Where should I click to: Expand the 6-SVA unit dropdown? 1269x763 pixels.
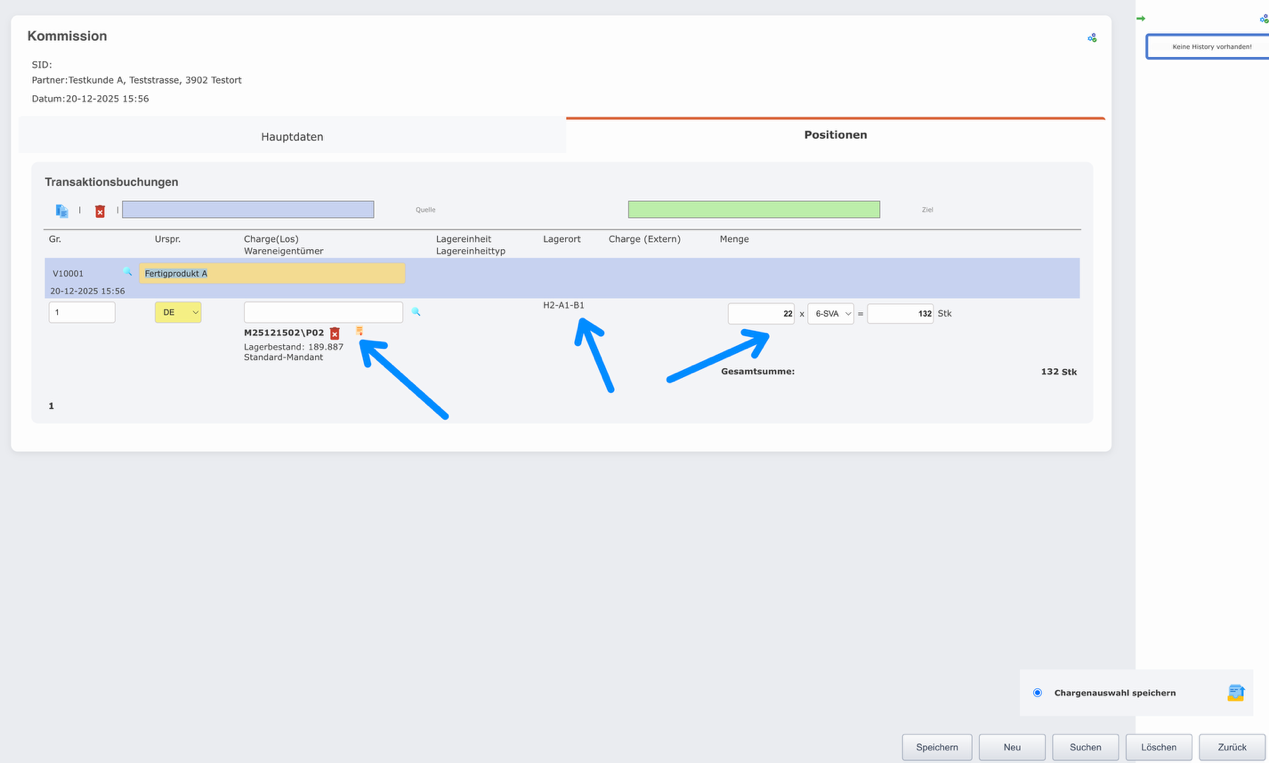[830, 314]
